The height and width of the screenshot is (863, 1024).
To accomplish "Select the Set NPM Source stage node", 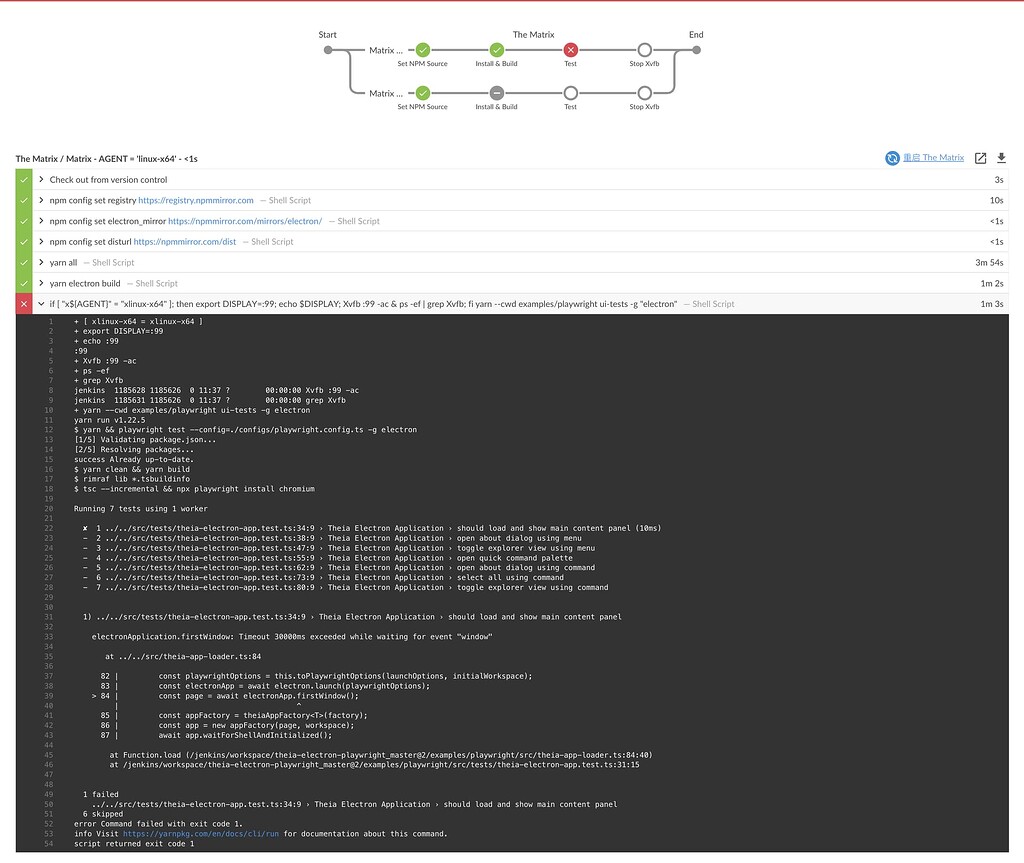I will point(421,48).
